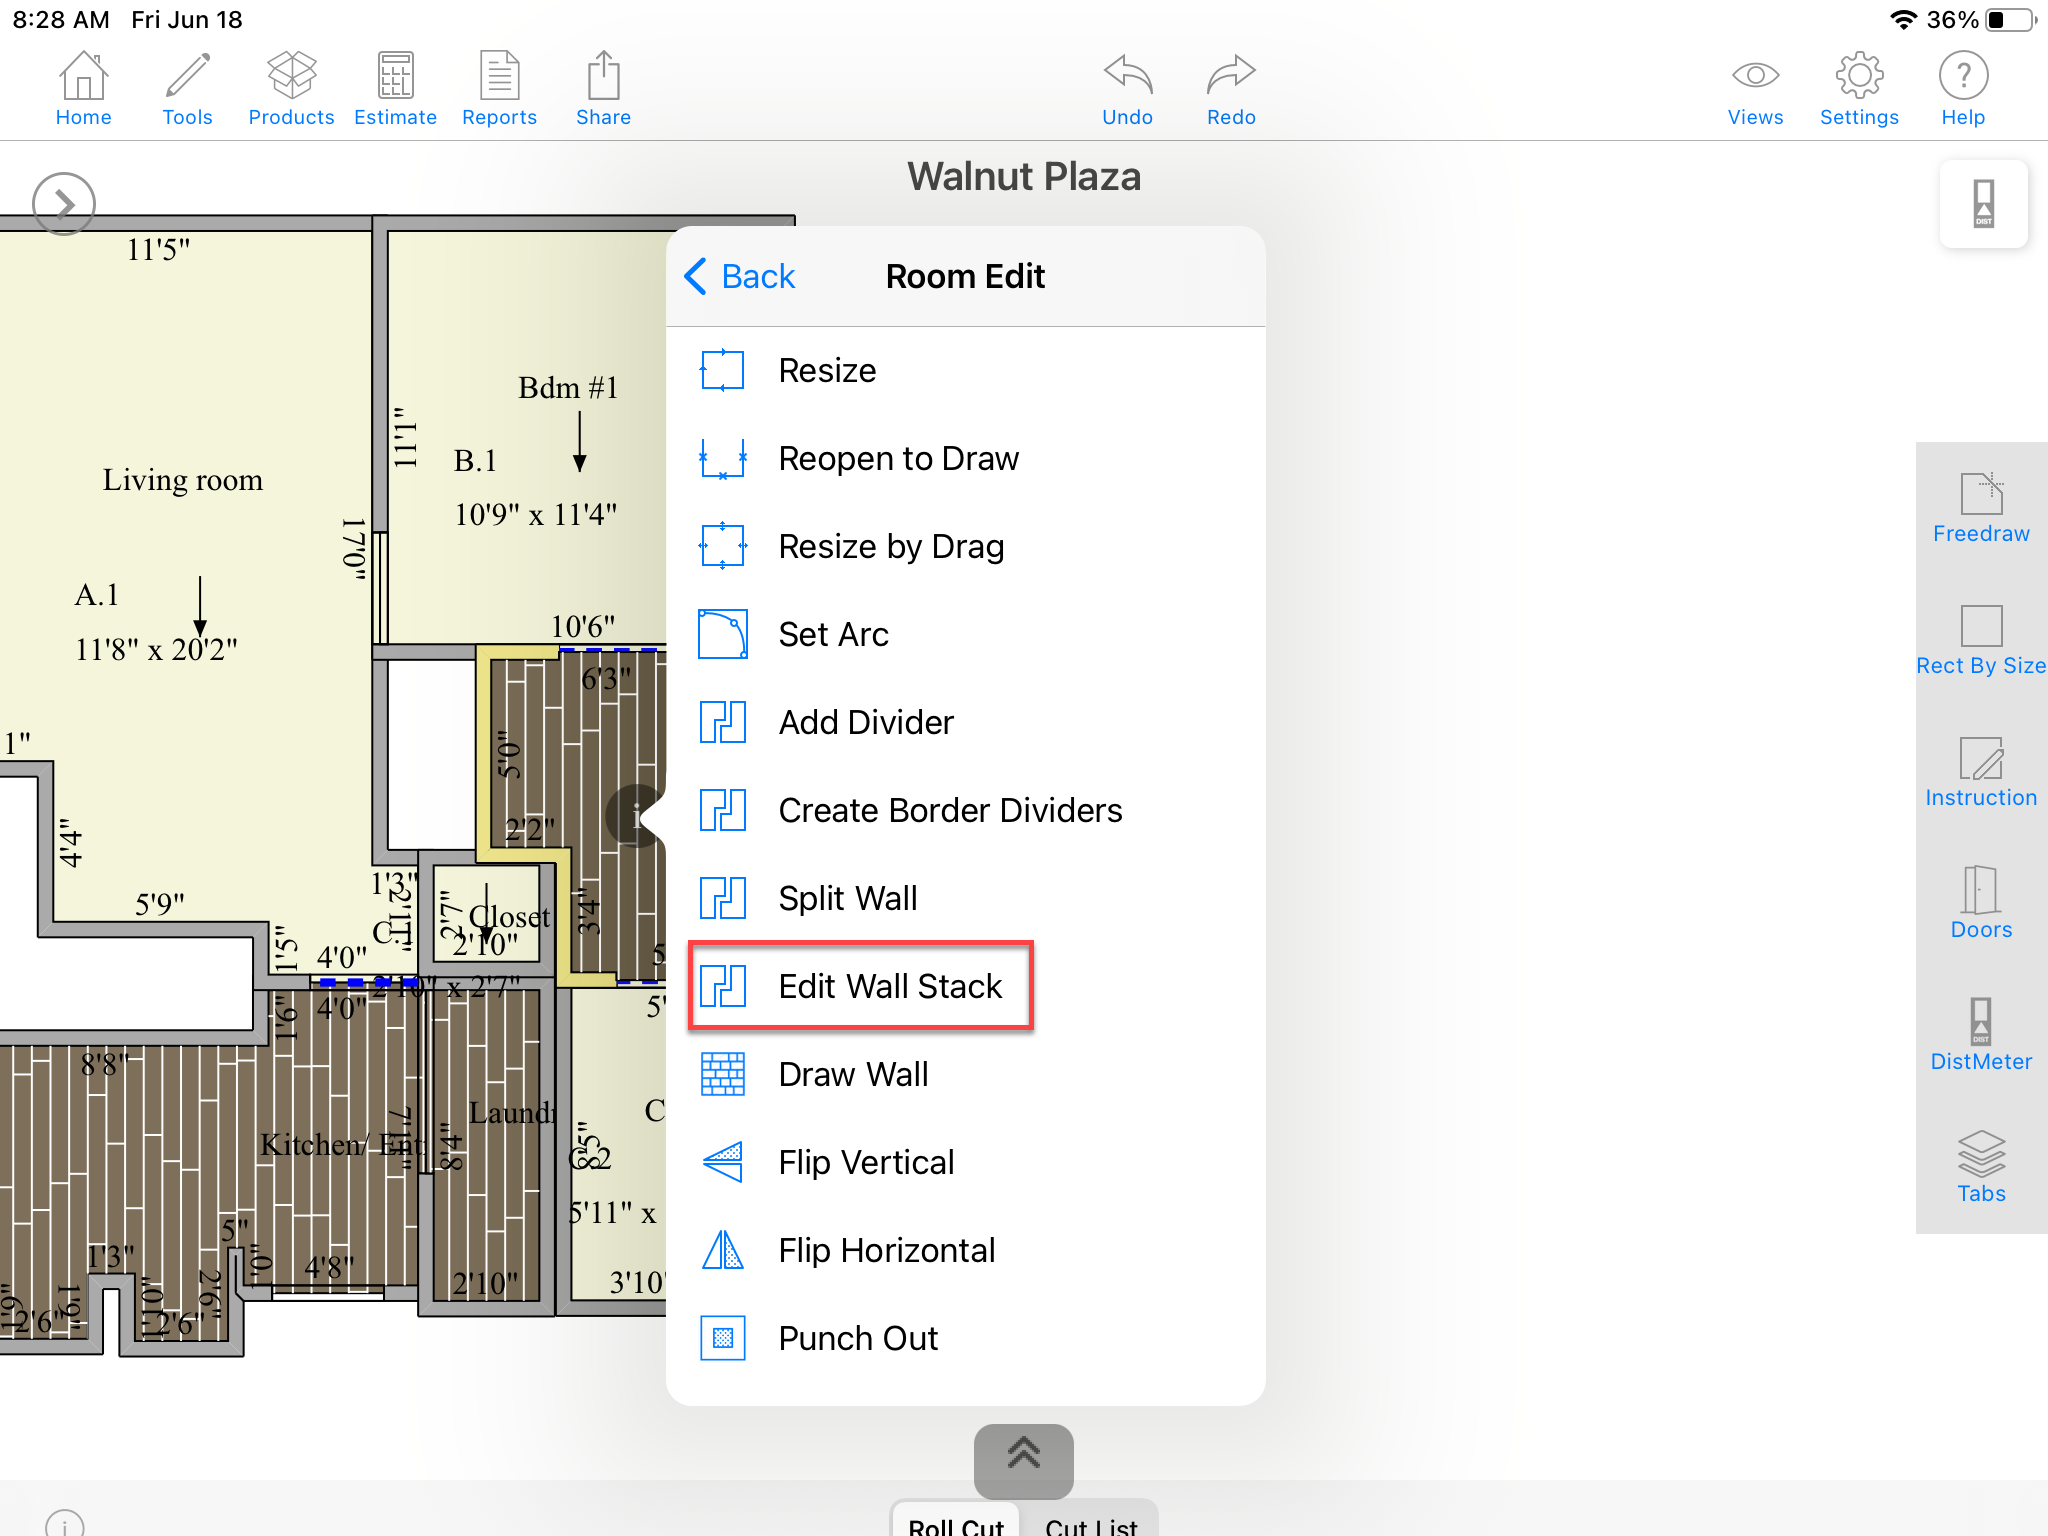Click the Redo button
Screen dimensions: 2048x1536
click(x=1231, y=88)
